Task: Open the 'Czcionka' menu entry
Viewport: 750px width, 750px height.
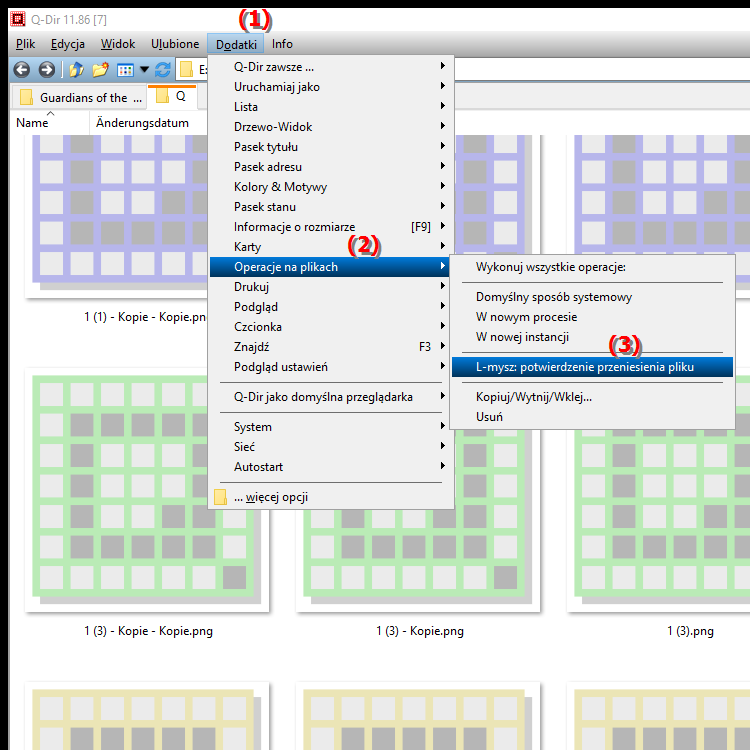Action: [x=331, y=327]
